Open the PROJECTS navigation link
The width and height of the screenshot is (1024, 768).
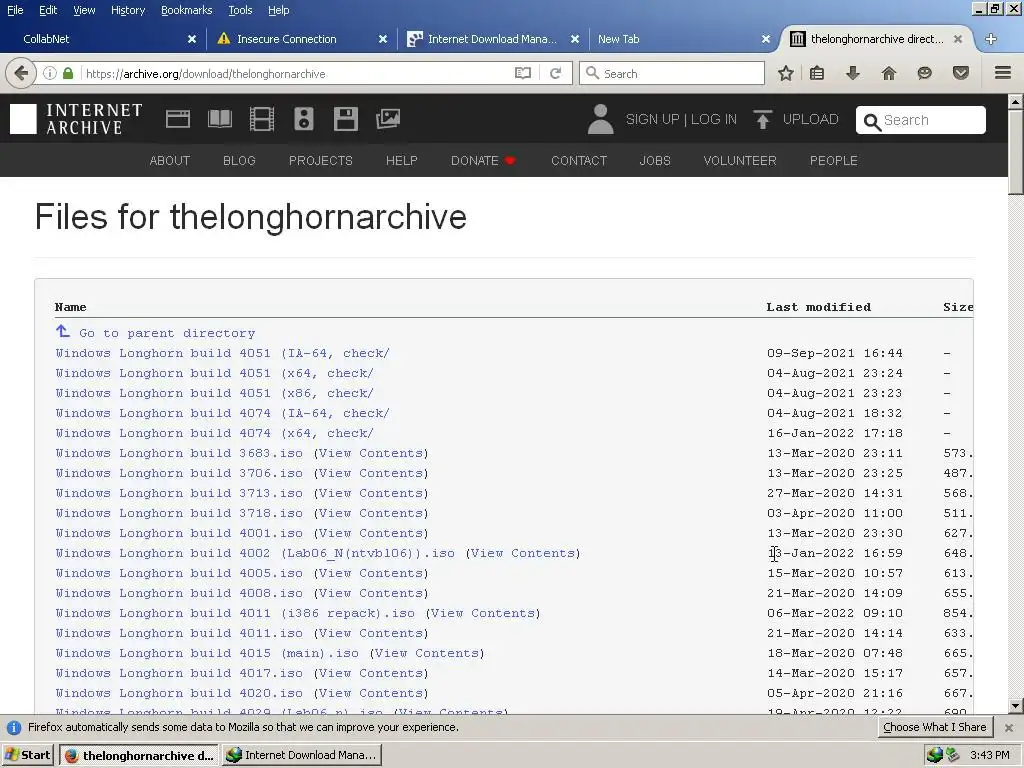pyautogui.click(x=321, y=161)
